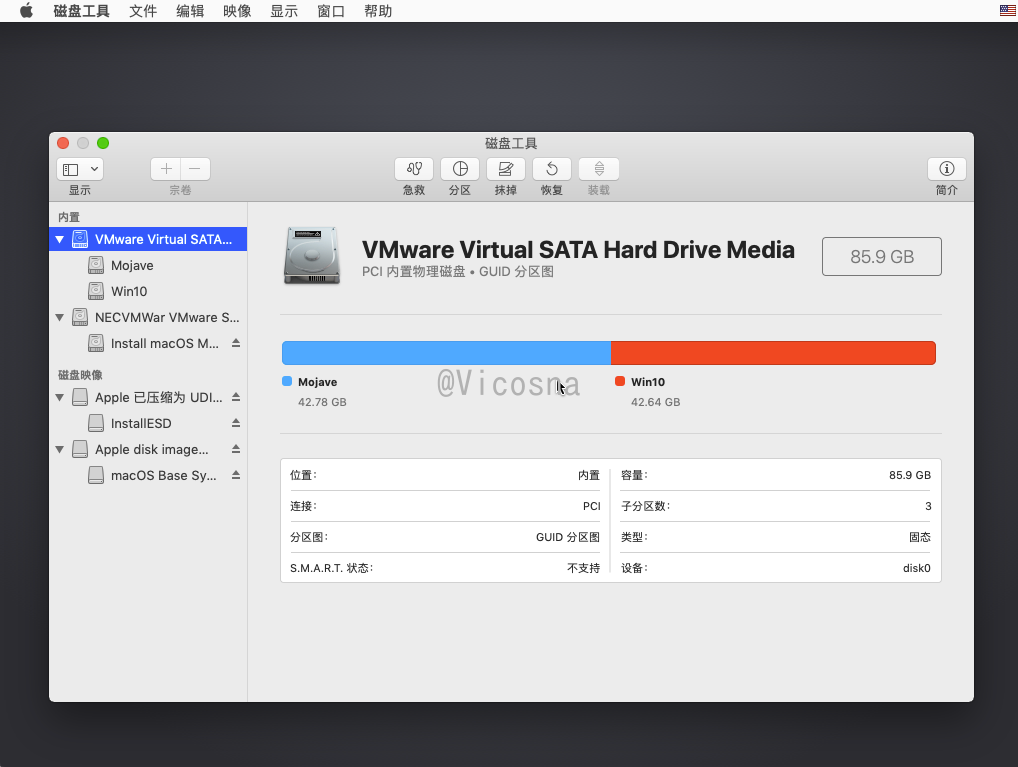
Task: Click the VMware Virtual SATA Hard Drive Media title
Action: pyautogui.click(x=578, y=250)
